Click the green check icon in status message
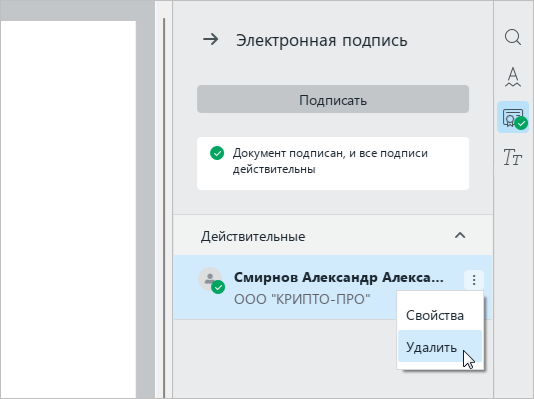Image resolution: width=534 pixels, height=399 pixels. (217, 153)
